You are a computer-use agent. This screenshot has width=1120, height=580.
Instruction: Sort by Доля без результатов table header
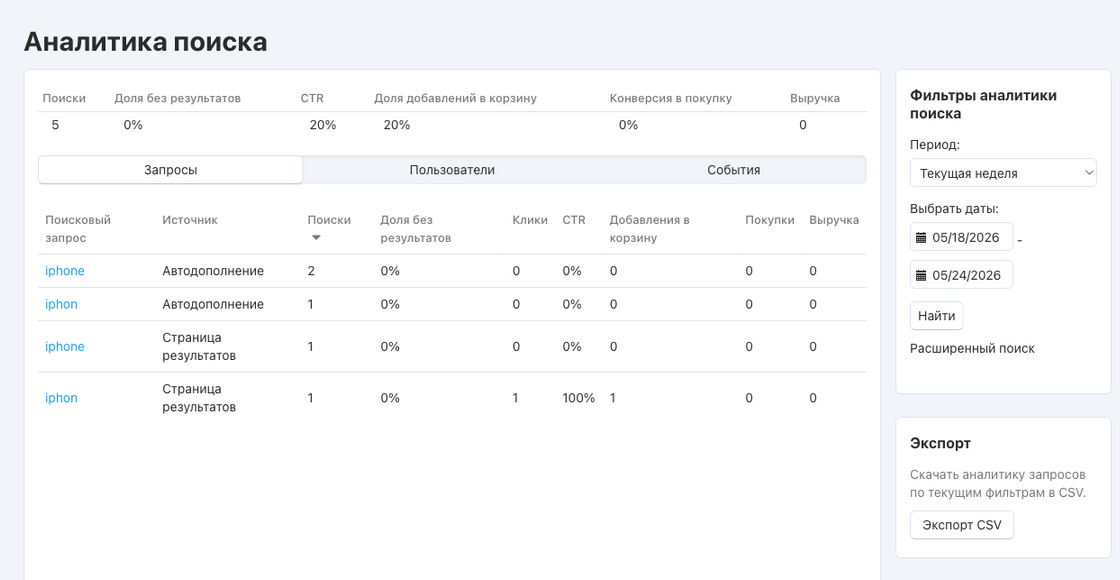(416, 229)
